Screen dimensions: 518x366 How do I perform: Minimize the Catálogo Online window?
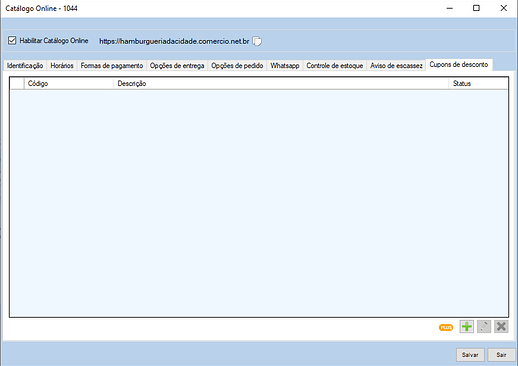pyautogui.click(x=450, y=8)
